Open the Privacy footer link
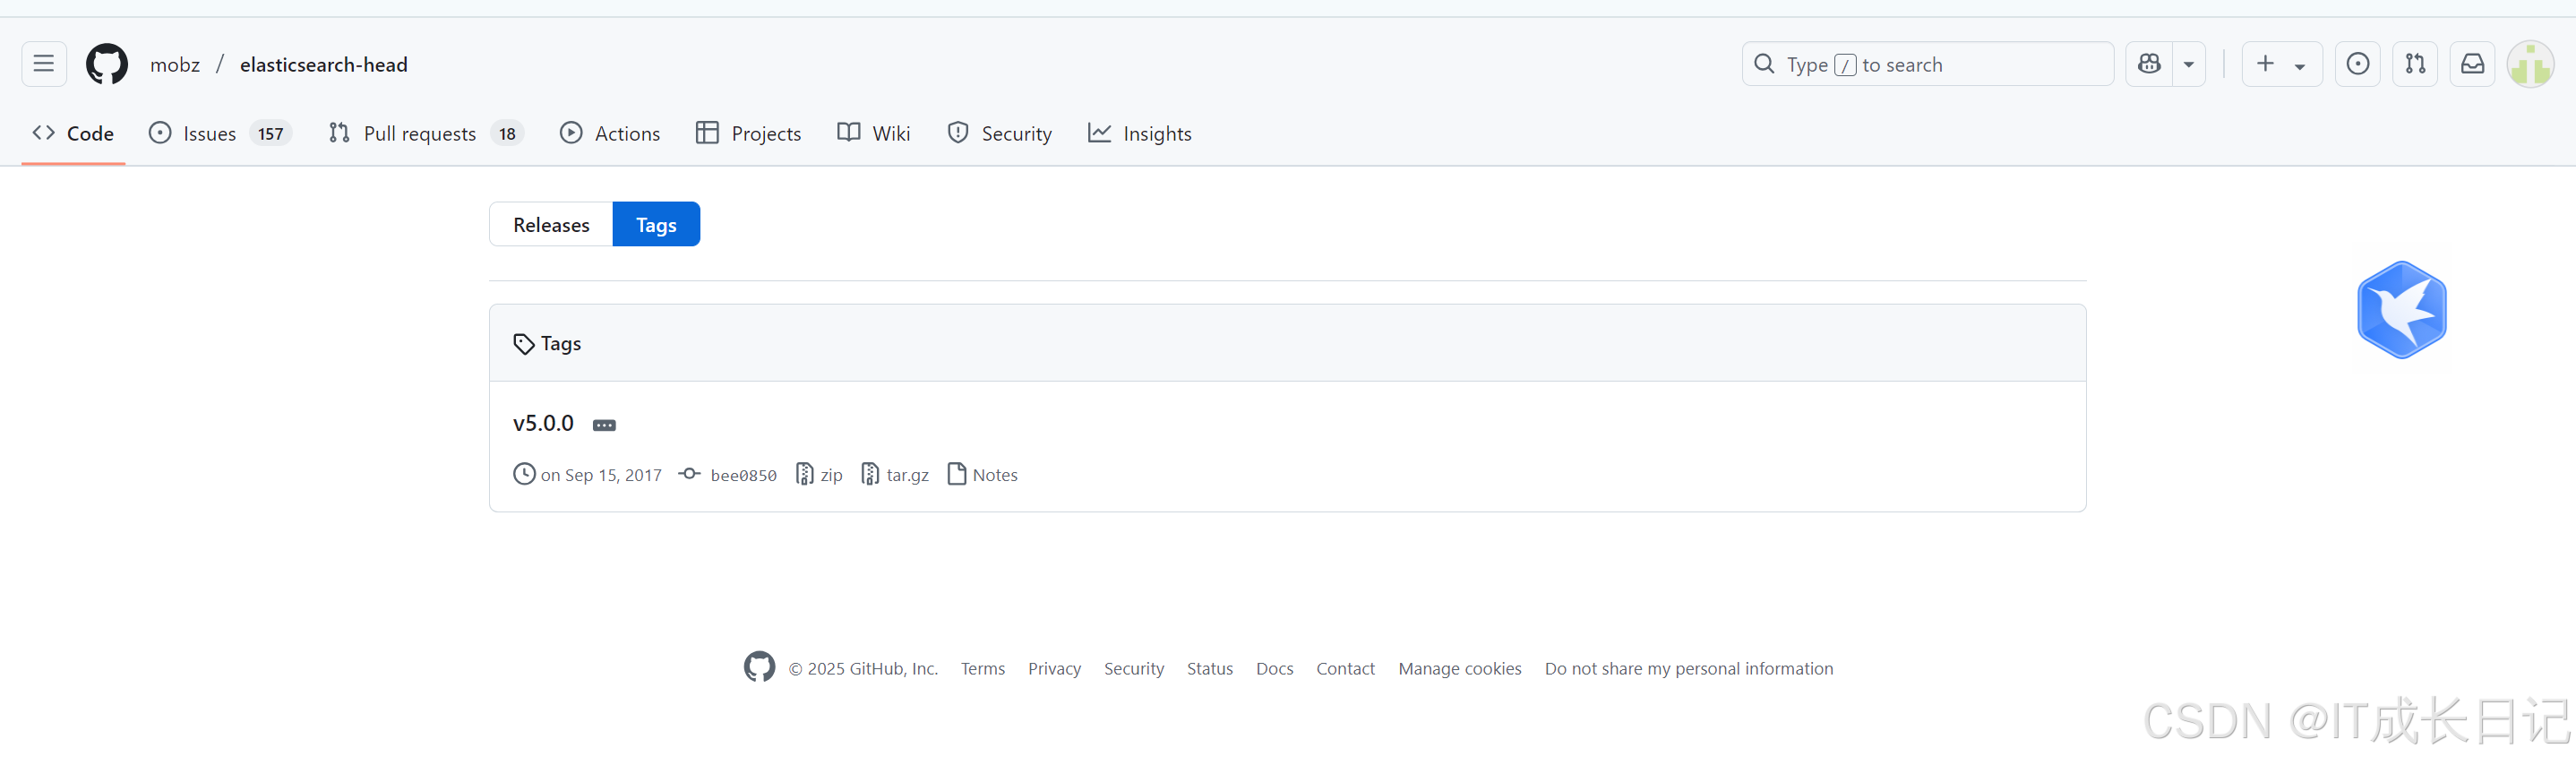The image size is (2576, 765). tap(1054, 669)
